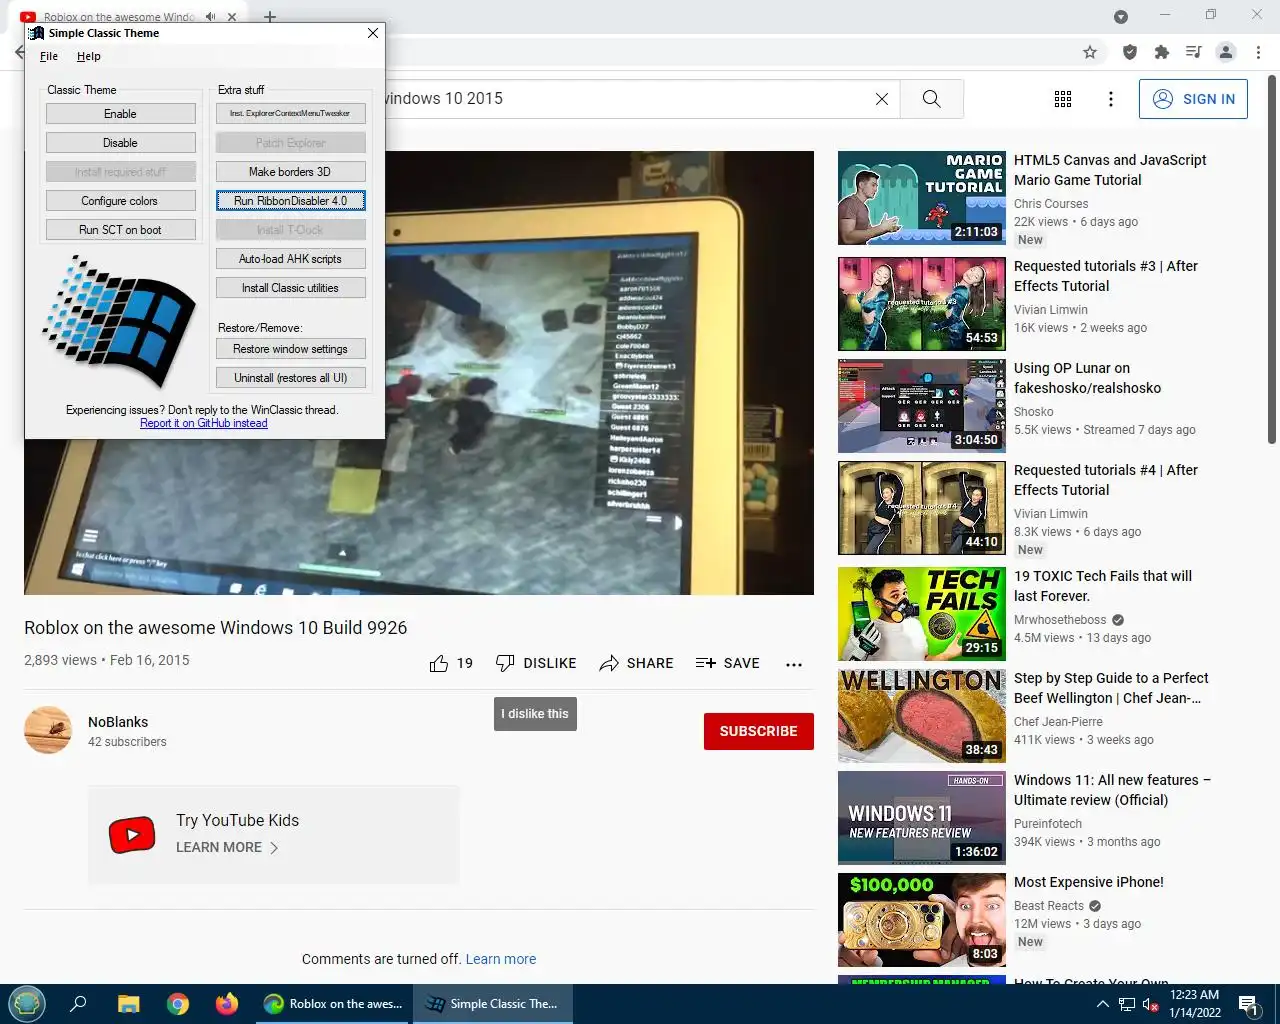1280x1024 pixels.
Task: Open YouTube settings three-dot menu
Action: (x=1111, y=99)
